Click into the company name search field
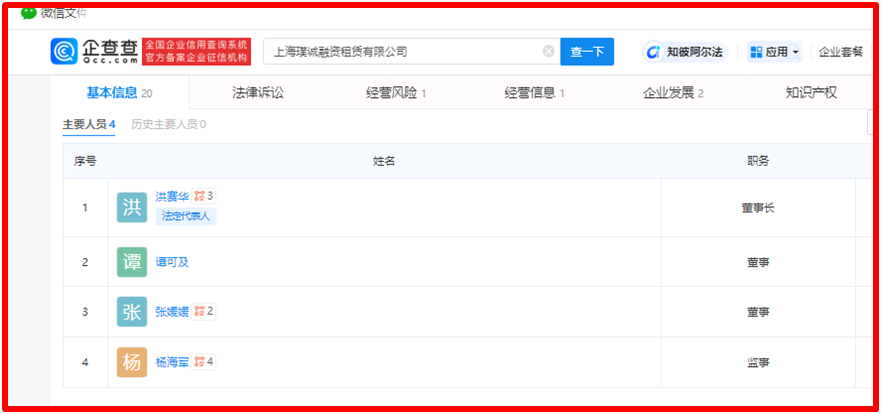This screenshot has width=881, height=414. click(400, 51)
